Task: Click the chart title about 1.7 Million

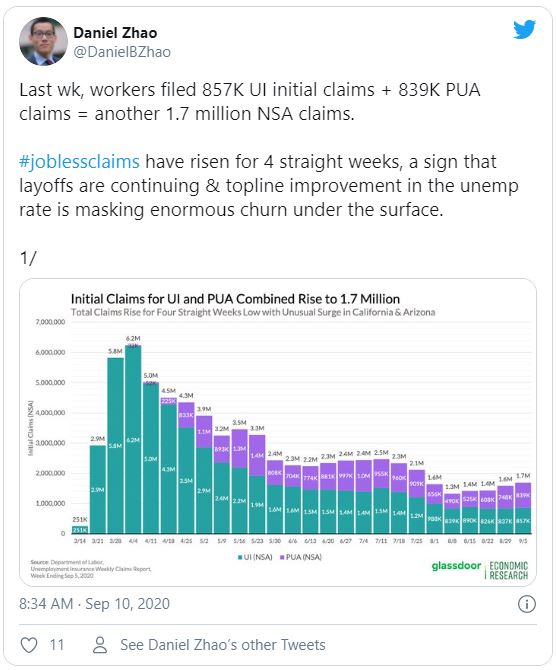Action: [x=235, y=299]
